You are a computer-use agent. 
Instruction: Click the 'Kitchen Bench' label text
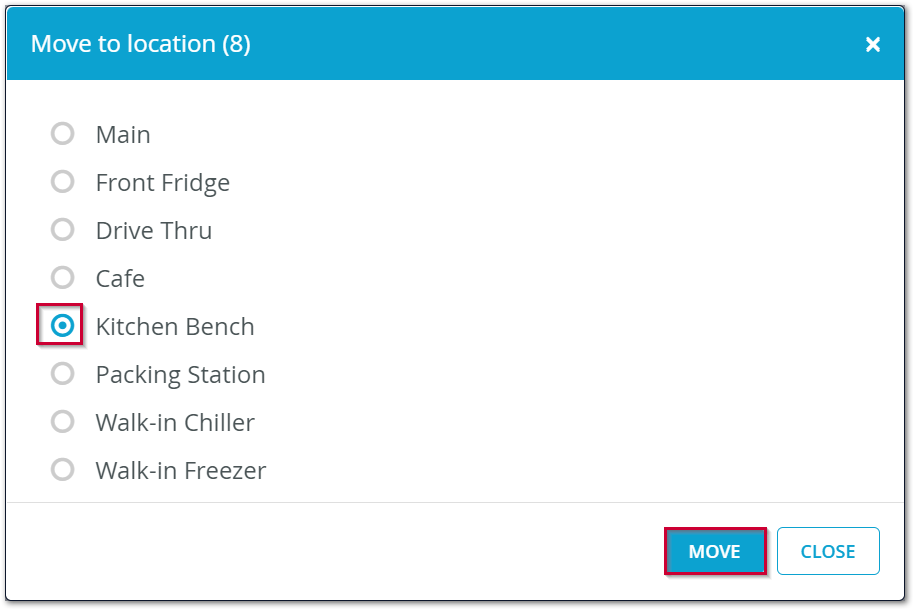pyautogui.click(x=175, y=326)
